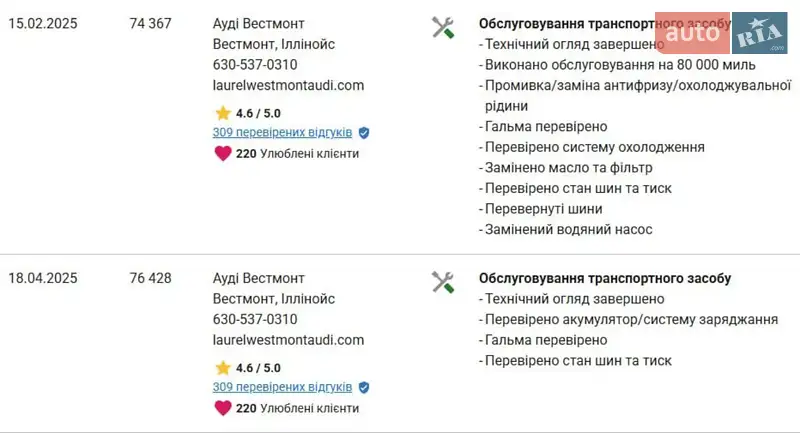Click phone number 630-537-0310 in the 18.04.2025 record

coord(255,319)
